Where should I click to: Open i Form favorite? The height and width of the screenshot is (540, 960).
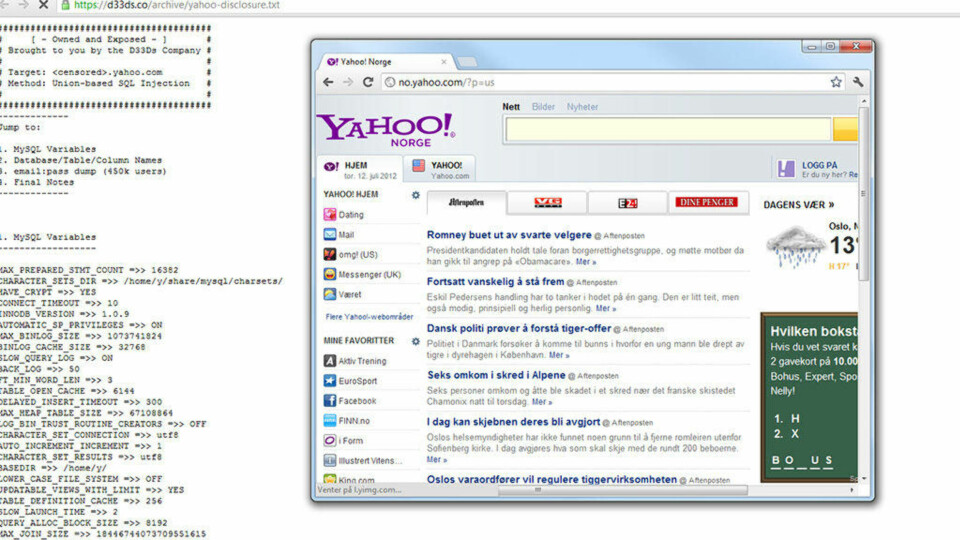tap(343, 440)
